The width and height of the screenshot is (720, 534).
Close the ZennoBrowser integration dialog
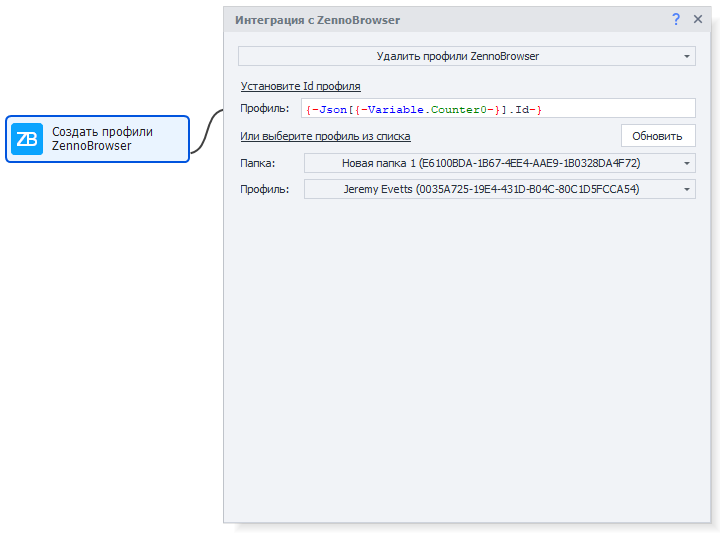698,19
